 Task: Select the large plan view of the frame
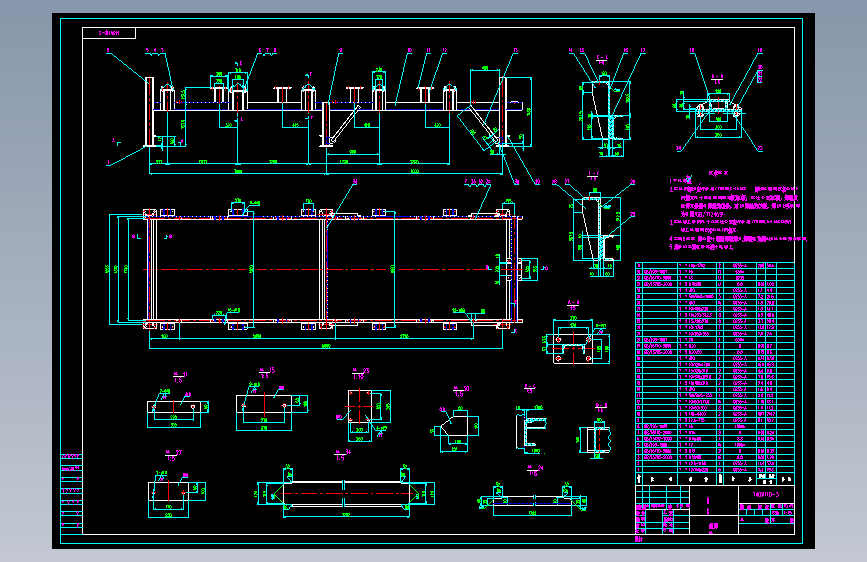326,269
